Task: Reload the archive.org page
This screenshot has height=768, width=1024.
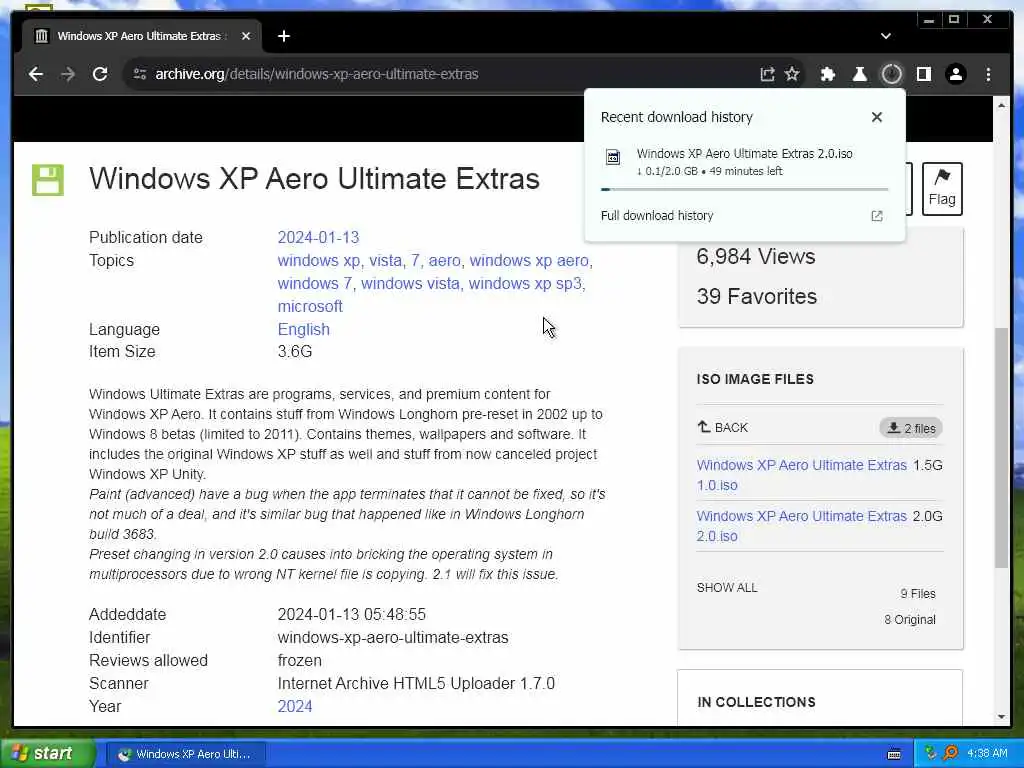Action: pyautogui.click(x=100, y=74)
